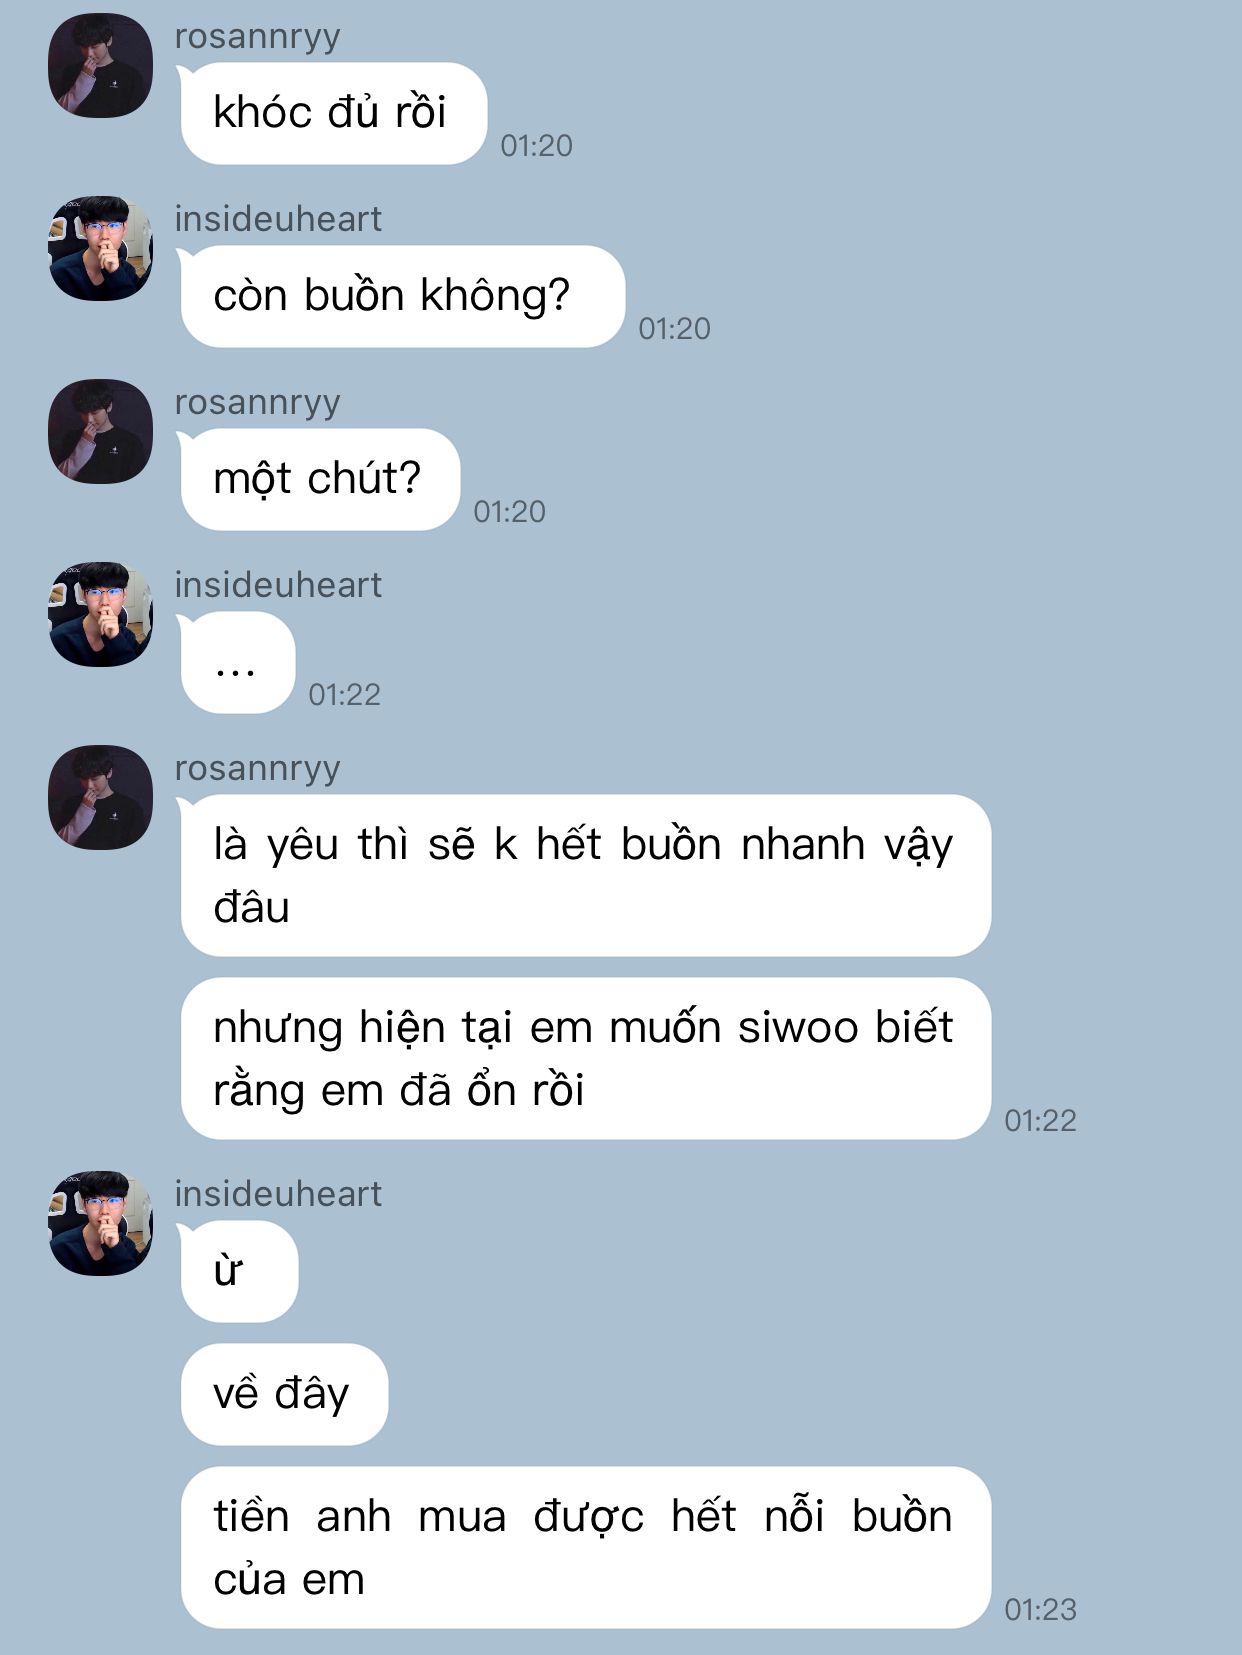Tap the "về đây" message bubble
Screen dimensions: 1242x1655
point(284,1394)
